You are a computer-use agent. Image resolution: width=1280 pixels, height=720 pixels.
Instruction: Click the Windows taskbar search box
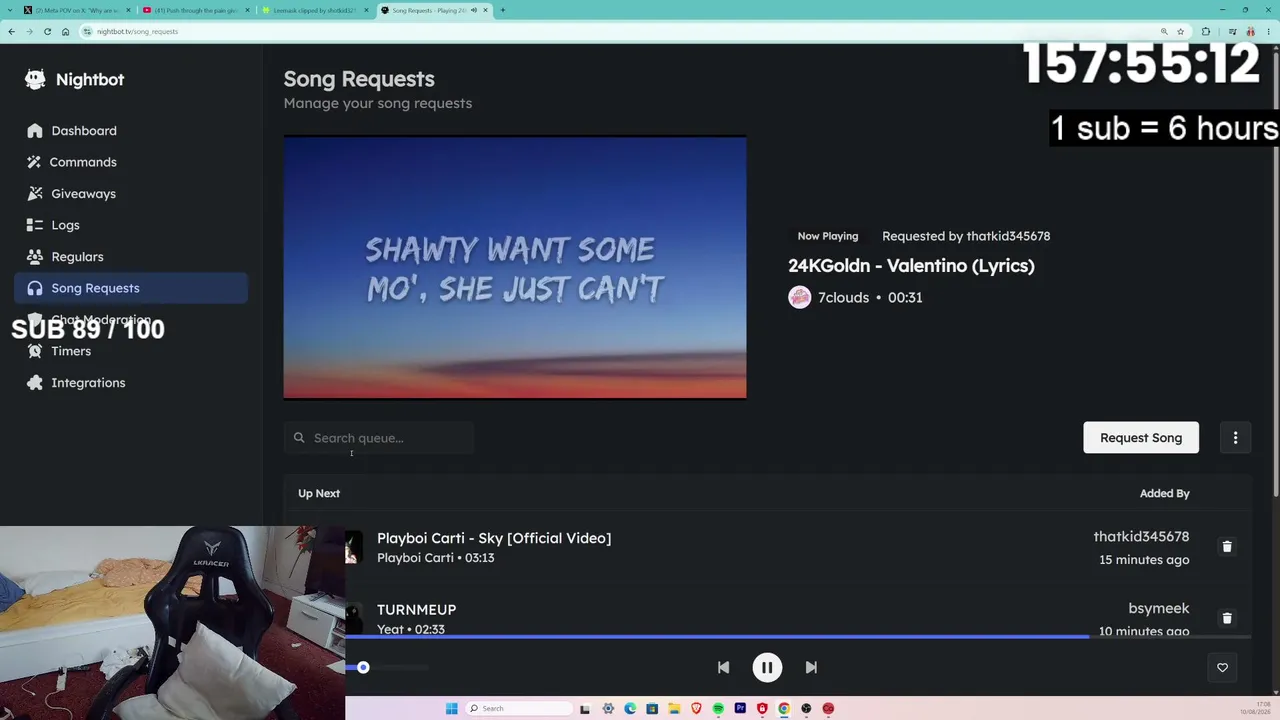519,709
